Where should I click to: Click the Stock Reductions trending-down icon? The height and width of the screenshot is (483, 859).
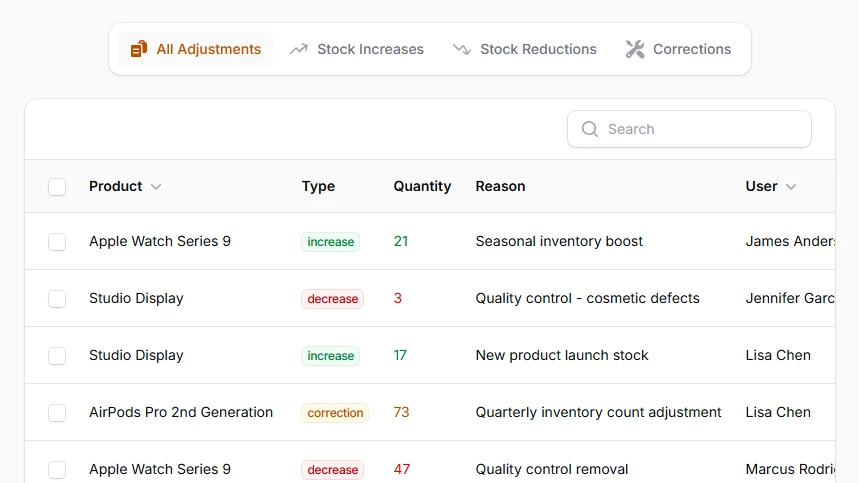click(x=462, y=49)
